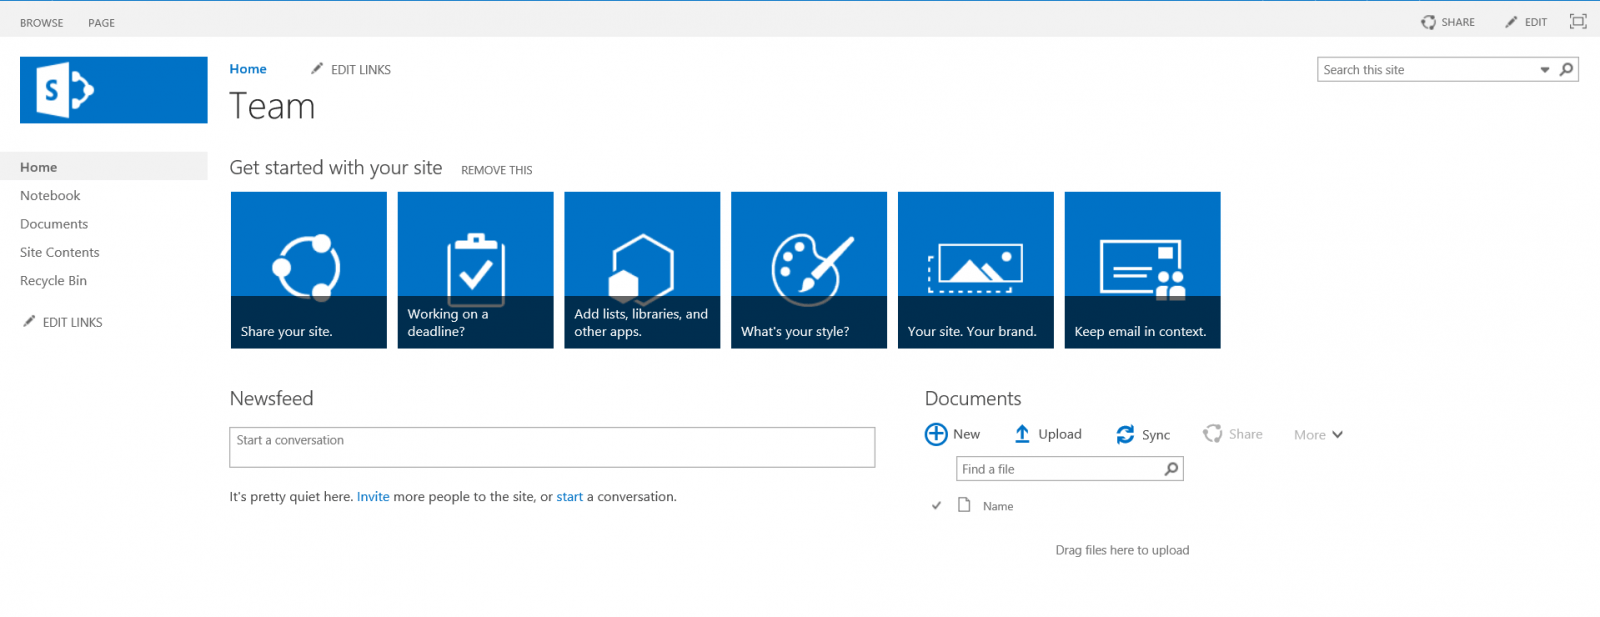Open Documents in the left navigation
This screenshot has height=617, width=1600.
tap(54, 224)
